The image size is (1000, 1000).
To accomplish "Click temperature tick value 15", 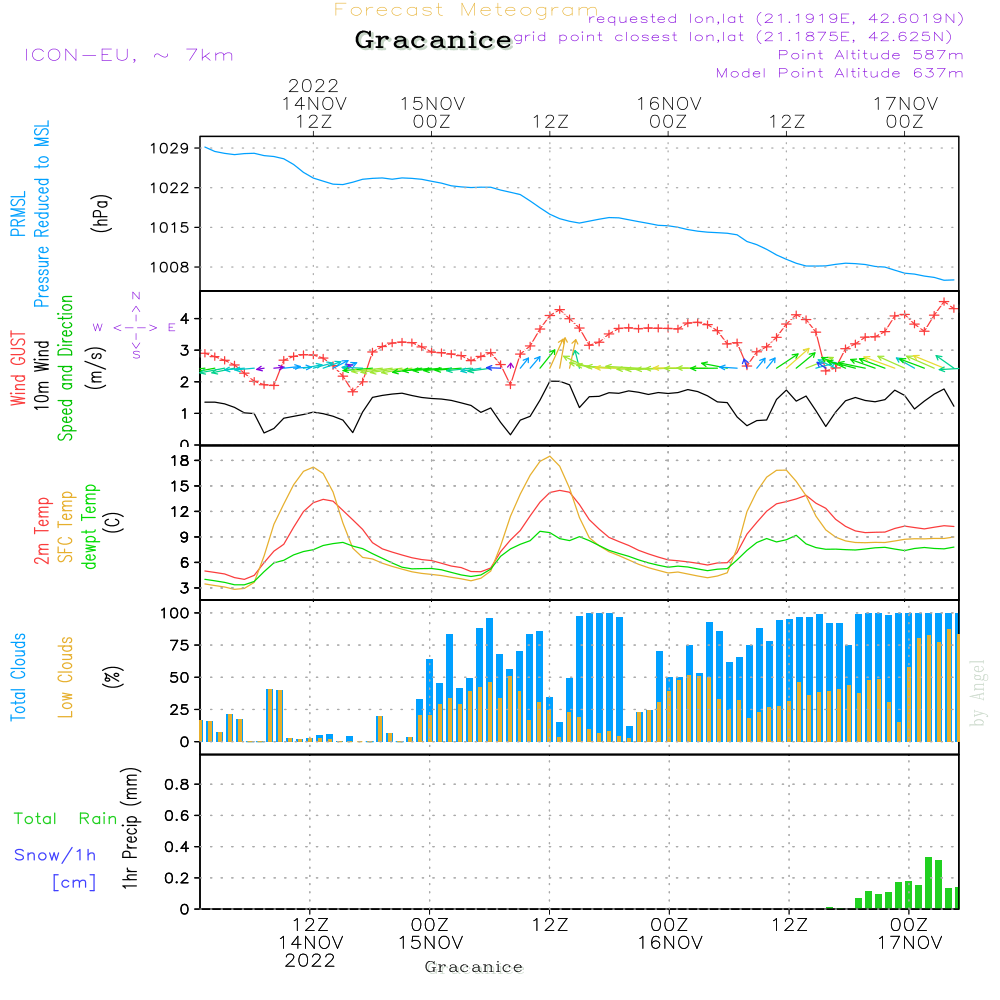I will [x=180, y=486].
